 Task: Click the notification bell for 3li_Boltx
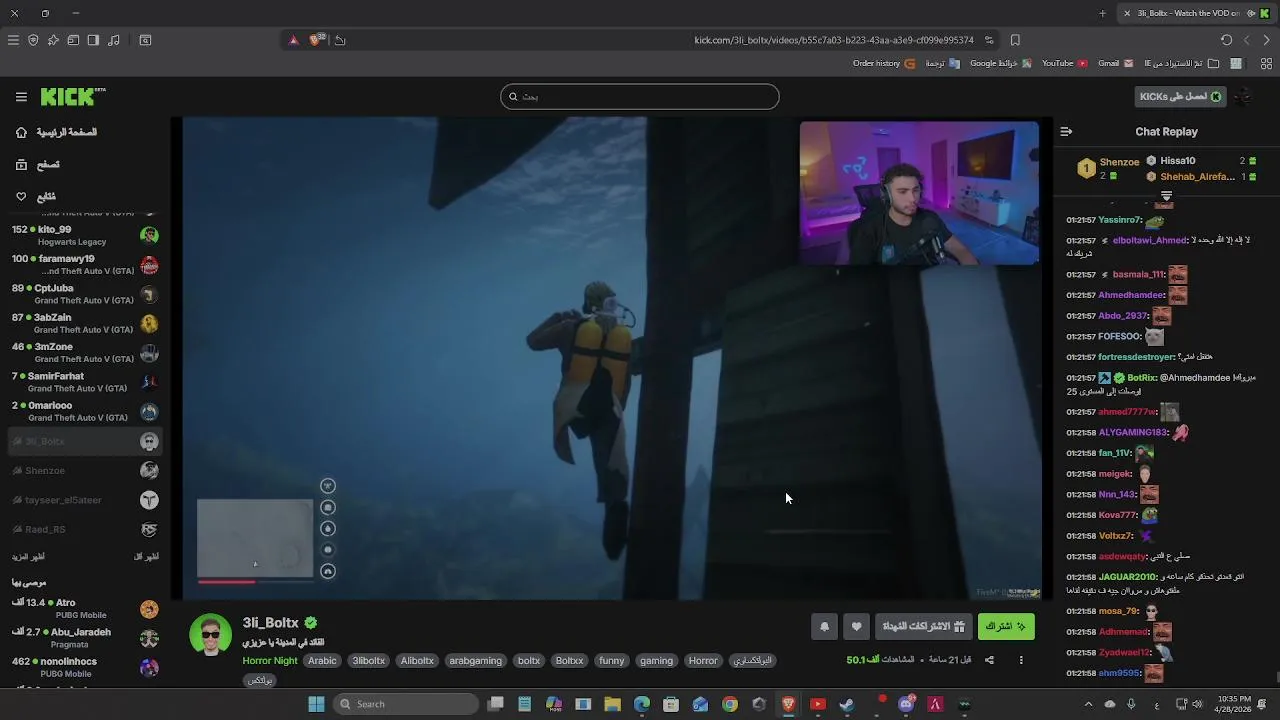824,627
